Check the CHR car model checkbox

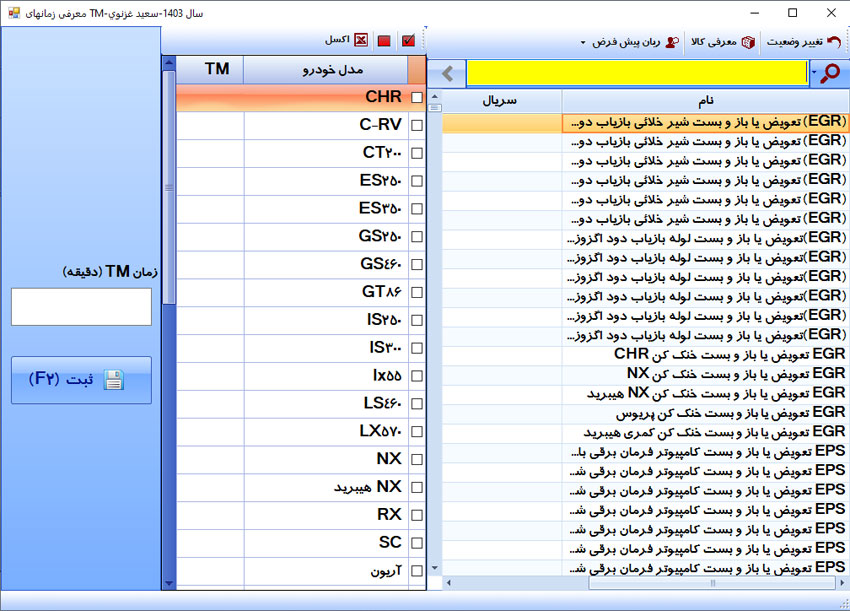[x=416, y=97]
